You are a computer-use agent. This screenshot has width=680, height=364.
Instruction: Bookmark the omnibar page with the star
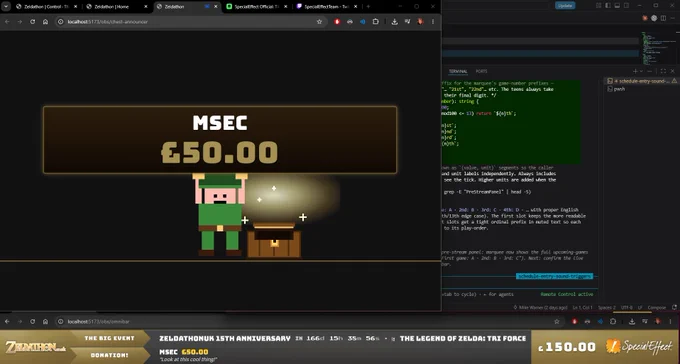[x=557, y=321]
